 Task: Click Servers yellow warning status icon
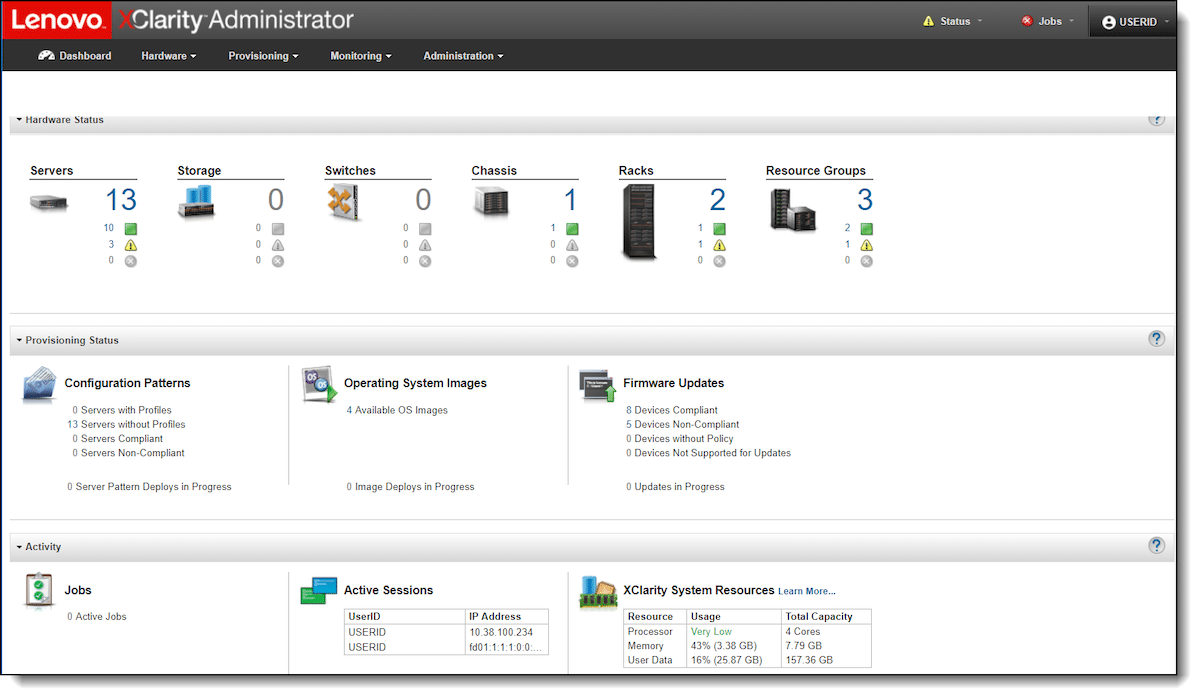(x=130, y=245)
